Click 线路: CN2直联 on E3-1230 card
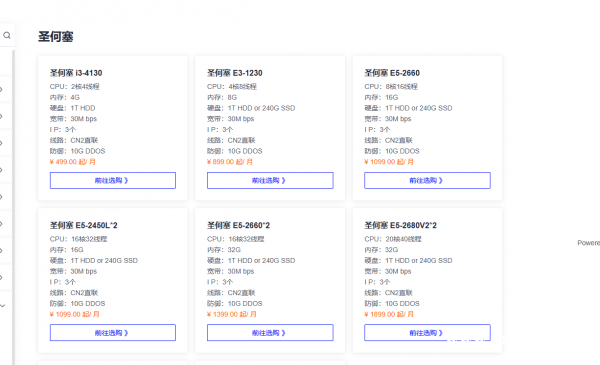The image size is (600, 365). (x=231, y=140)
